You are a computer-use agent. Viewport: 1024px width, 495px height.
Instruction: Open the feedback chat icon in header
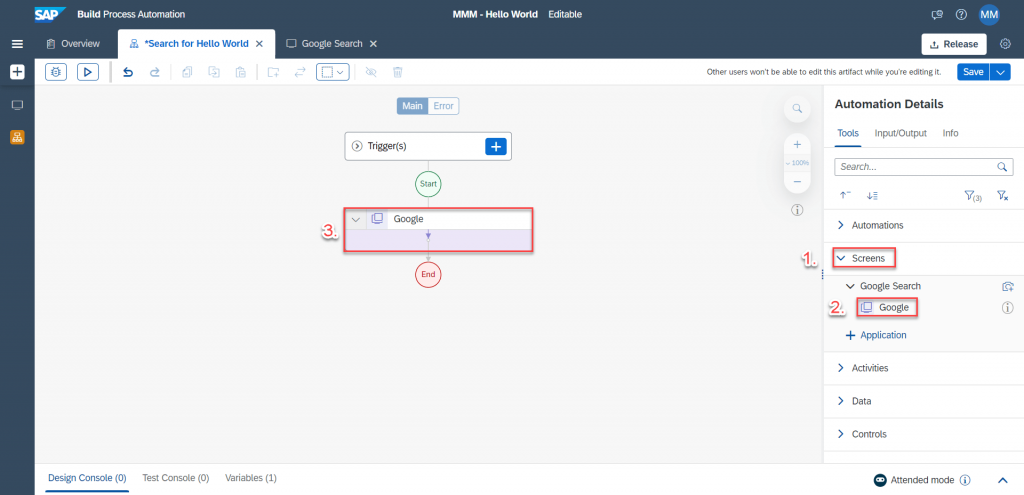(x=937, y=14)
